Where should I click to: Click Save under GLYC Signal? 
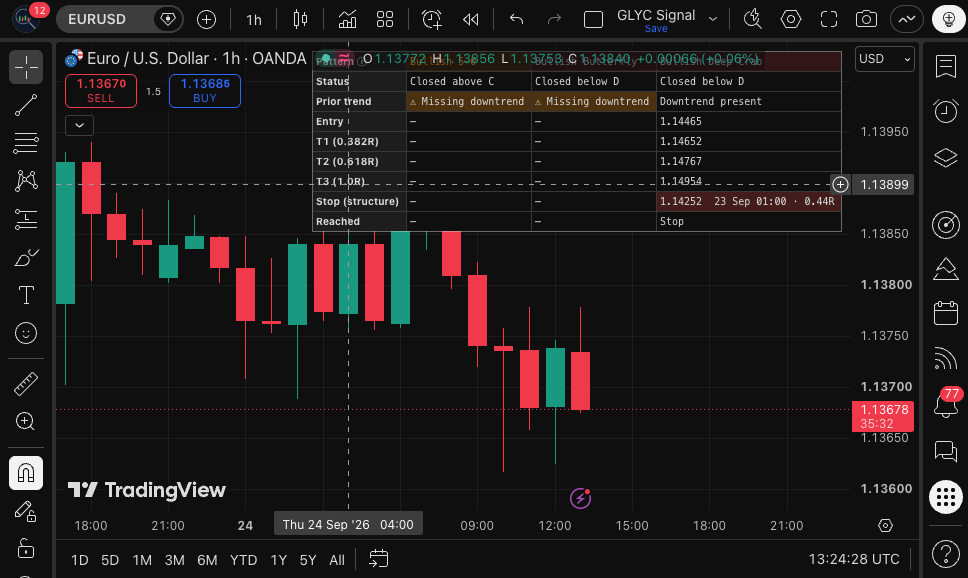coord(656,29)
